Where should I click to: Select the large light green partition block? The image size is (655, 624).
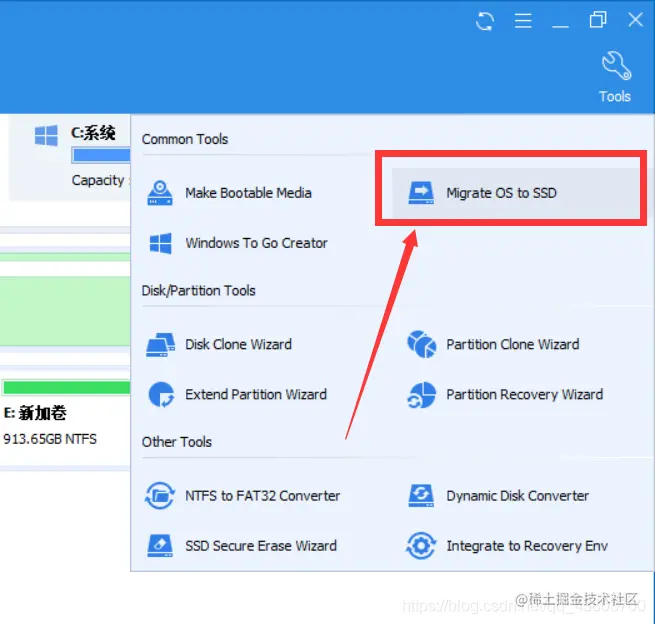(65, 311)
